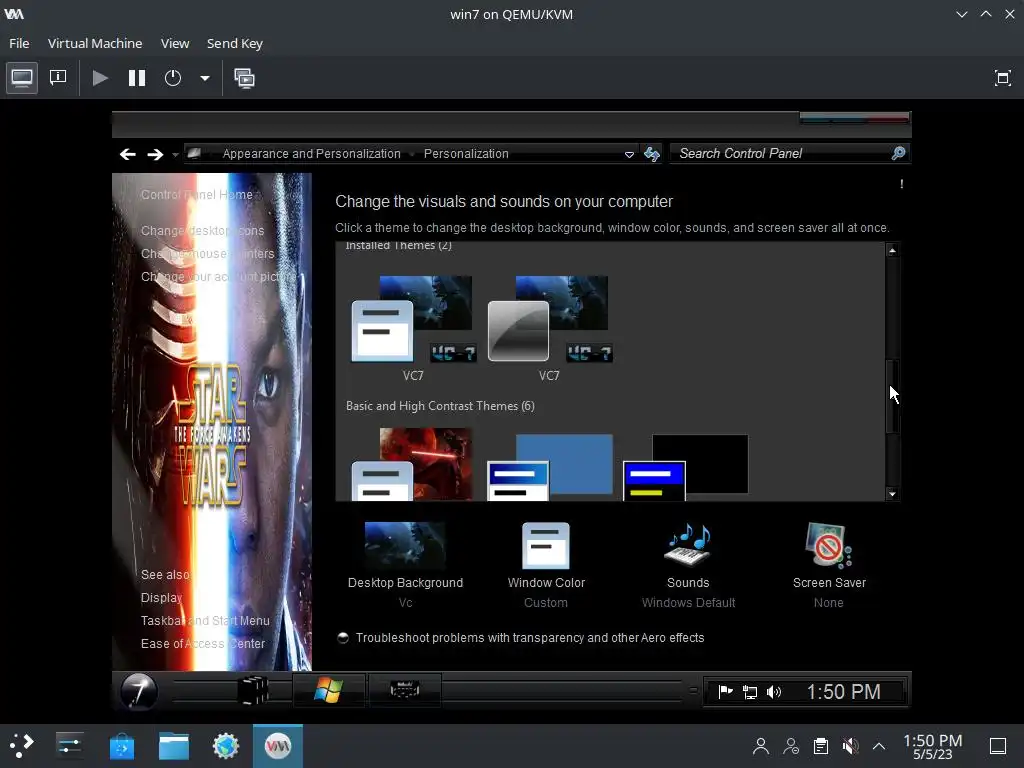Open Troubleshoot transparency and Aero effects link
The image size is (1024, 768).
click(530, 637)
